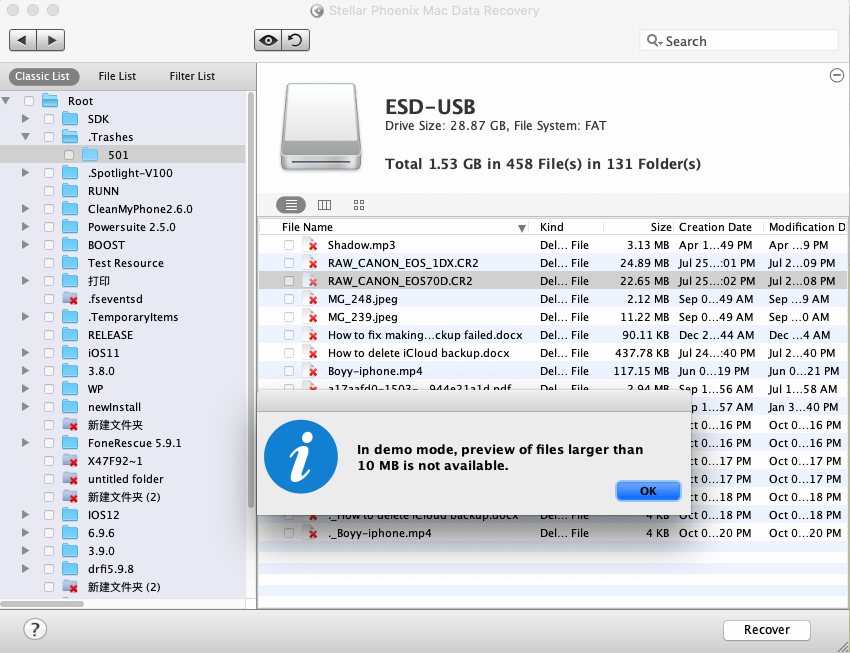Image resolution: width=850 pixels, height=653 pixels.
Task: Expand the Powersuite 2.5.0 folder
Action: pyautogui.click(x=25, y=226)
